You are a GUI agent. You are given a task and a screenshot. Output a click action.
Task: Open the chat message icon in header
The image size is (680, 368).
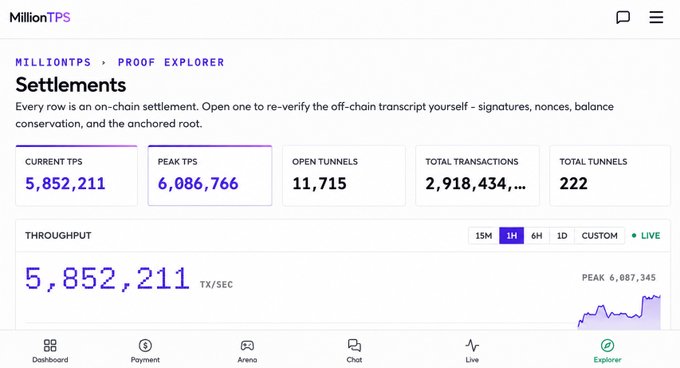point(623,17)
